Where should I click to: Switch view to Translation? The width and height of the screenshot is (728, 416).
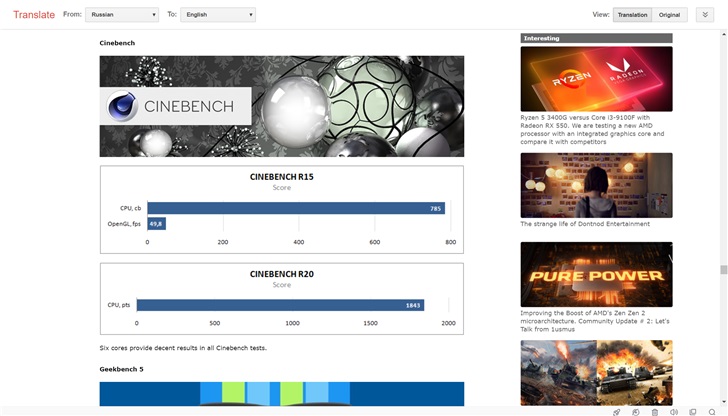coord(632,15)
